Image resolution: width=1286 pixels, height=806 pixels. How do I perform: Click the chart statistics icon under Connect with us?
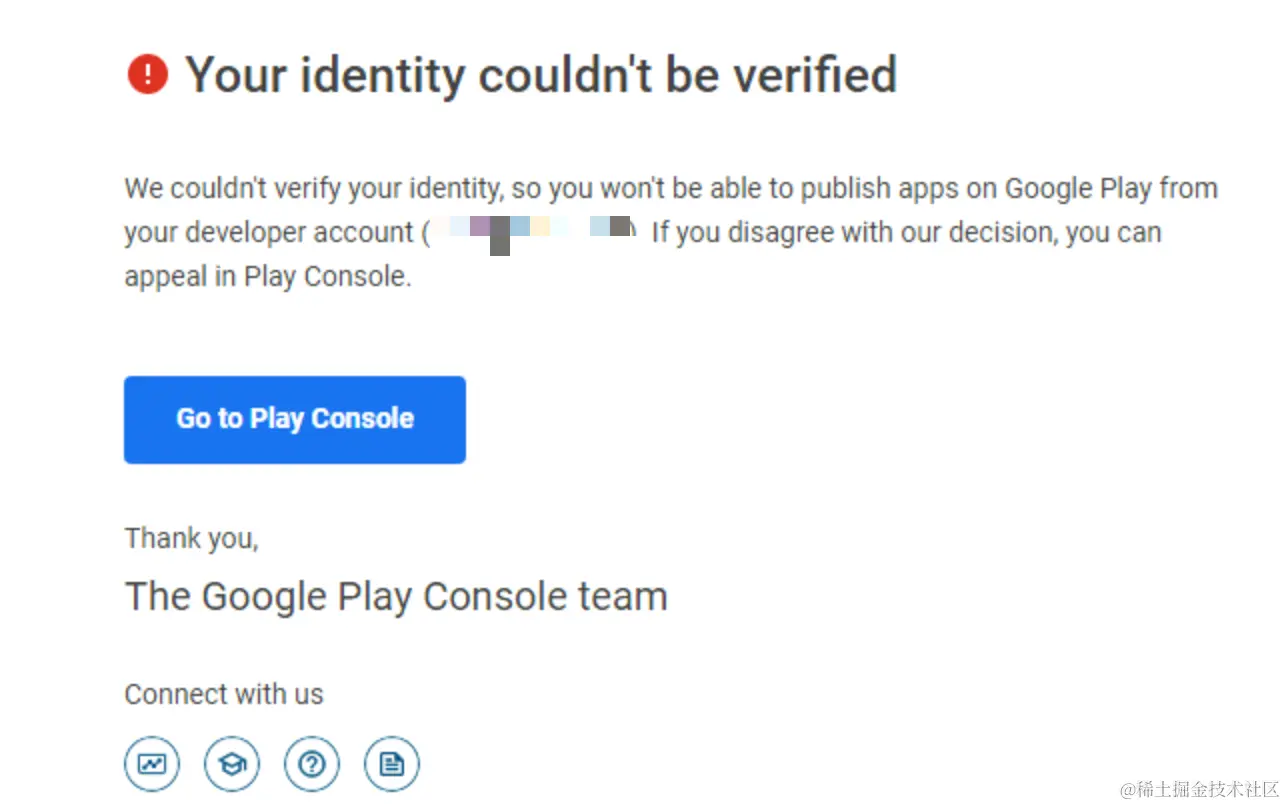pos(152,765)
